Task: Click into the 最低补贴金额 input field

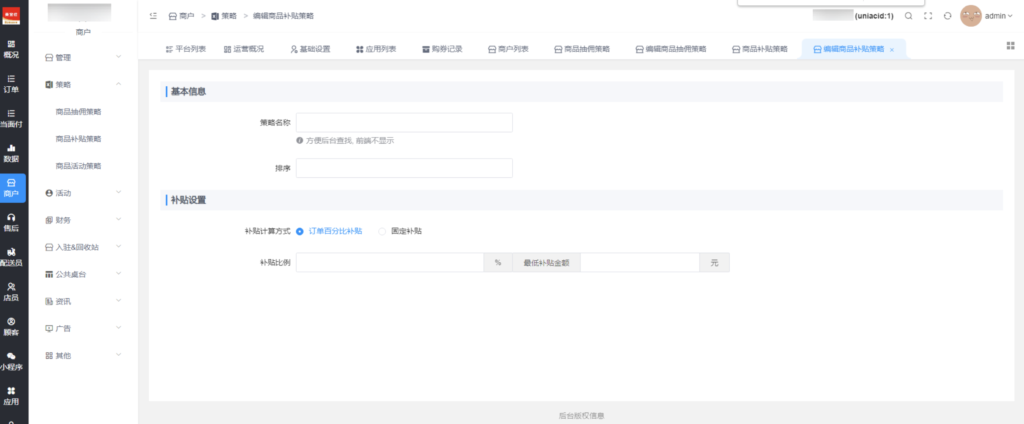Action: click(x=640, y=263)
